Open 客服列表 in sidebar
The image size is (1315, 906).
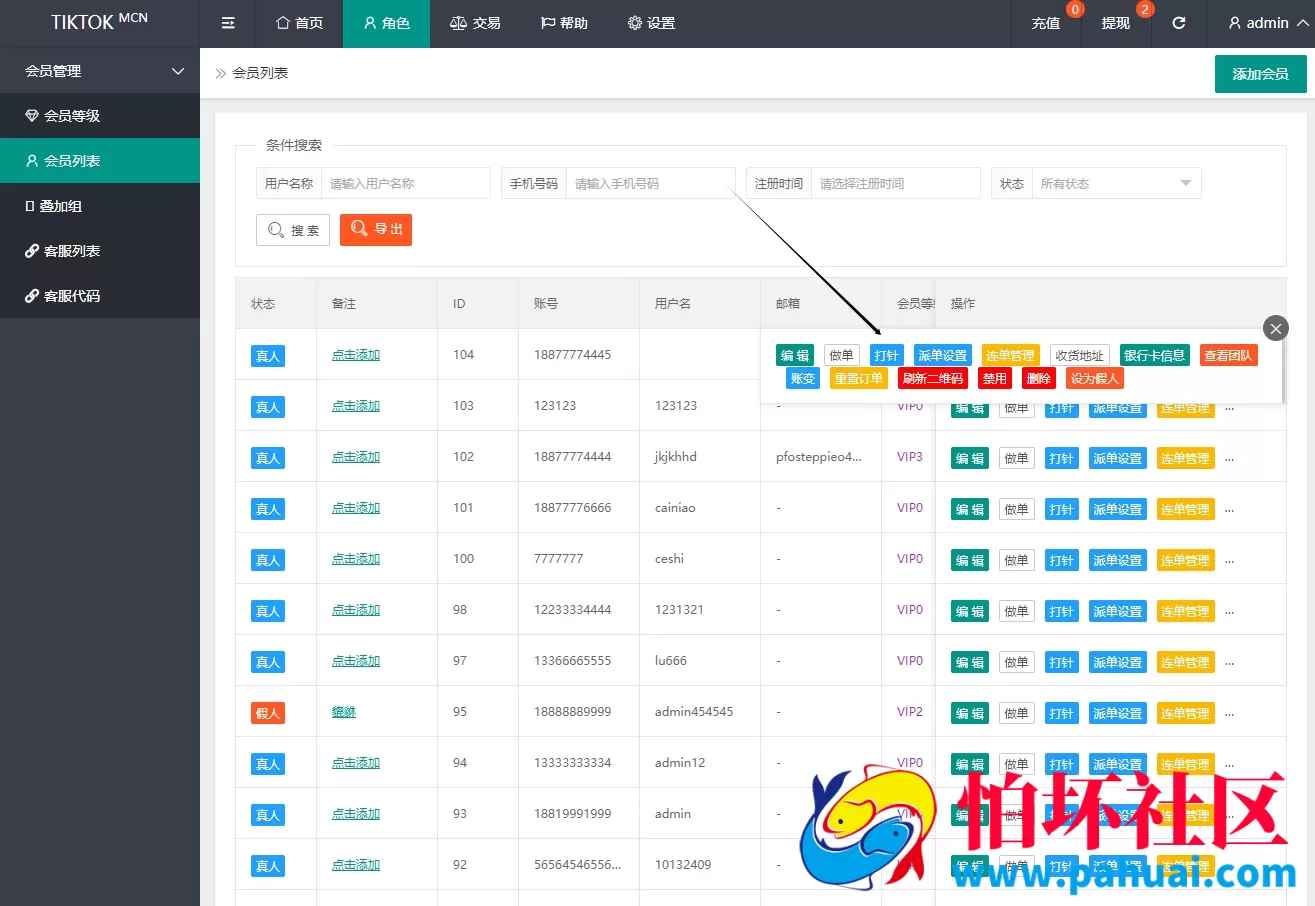pyautogui.click(x=100, y=251)
